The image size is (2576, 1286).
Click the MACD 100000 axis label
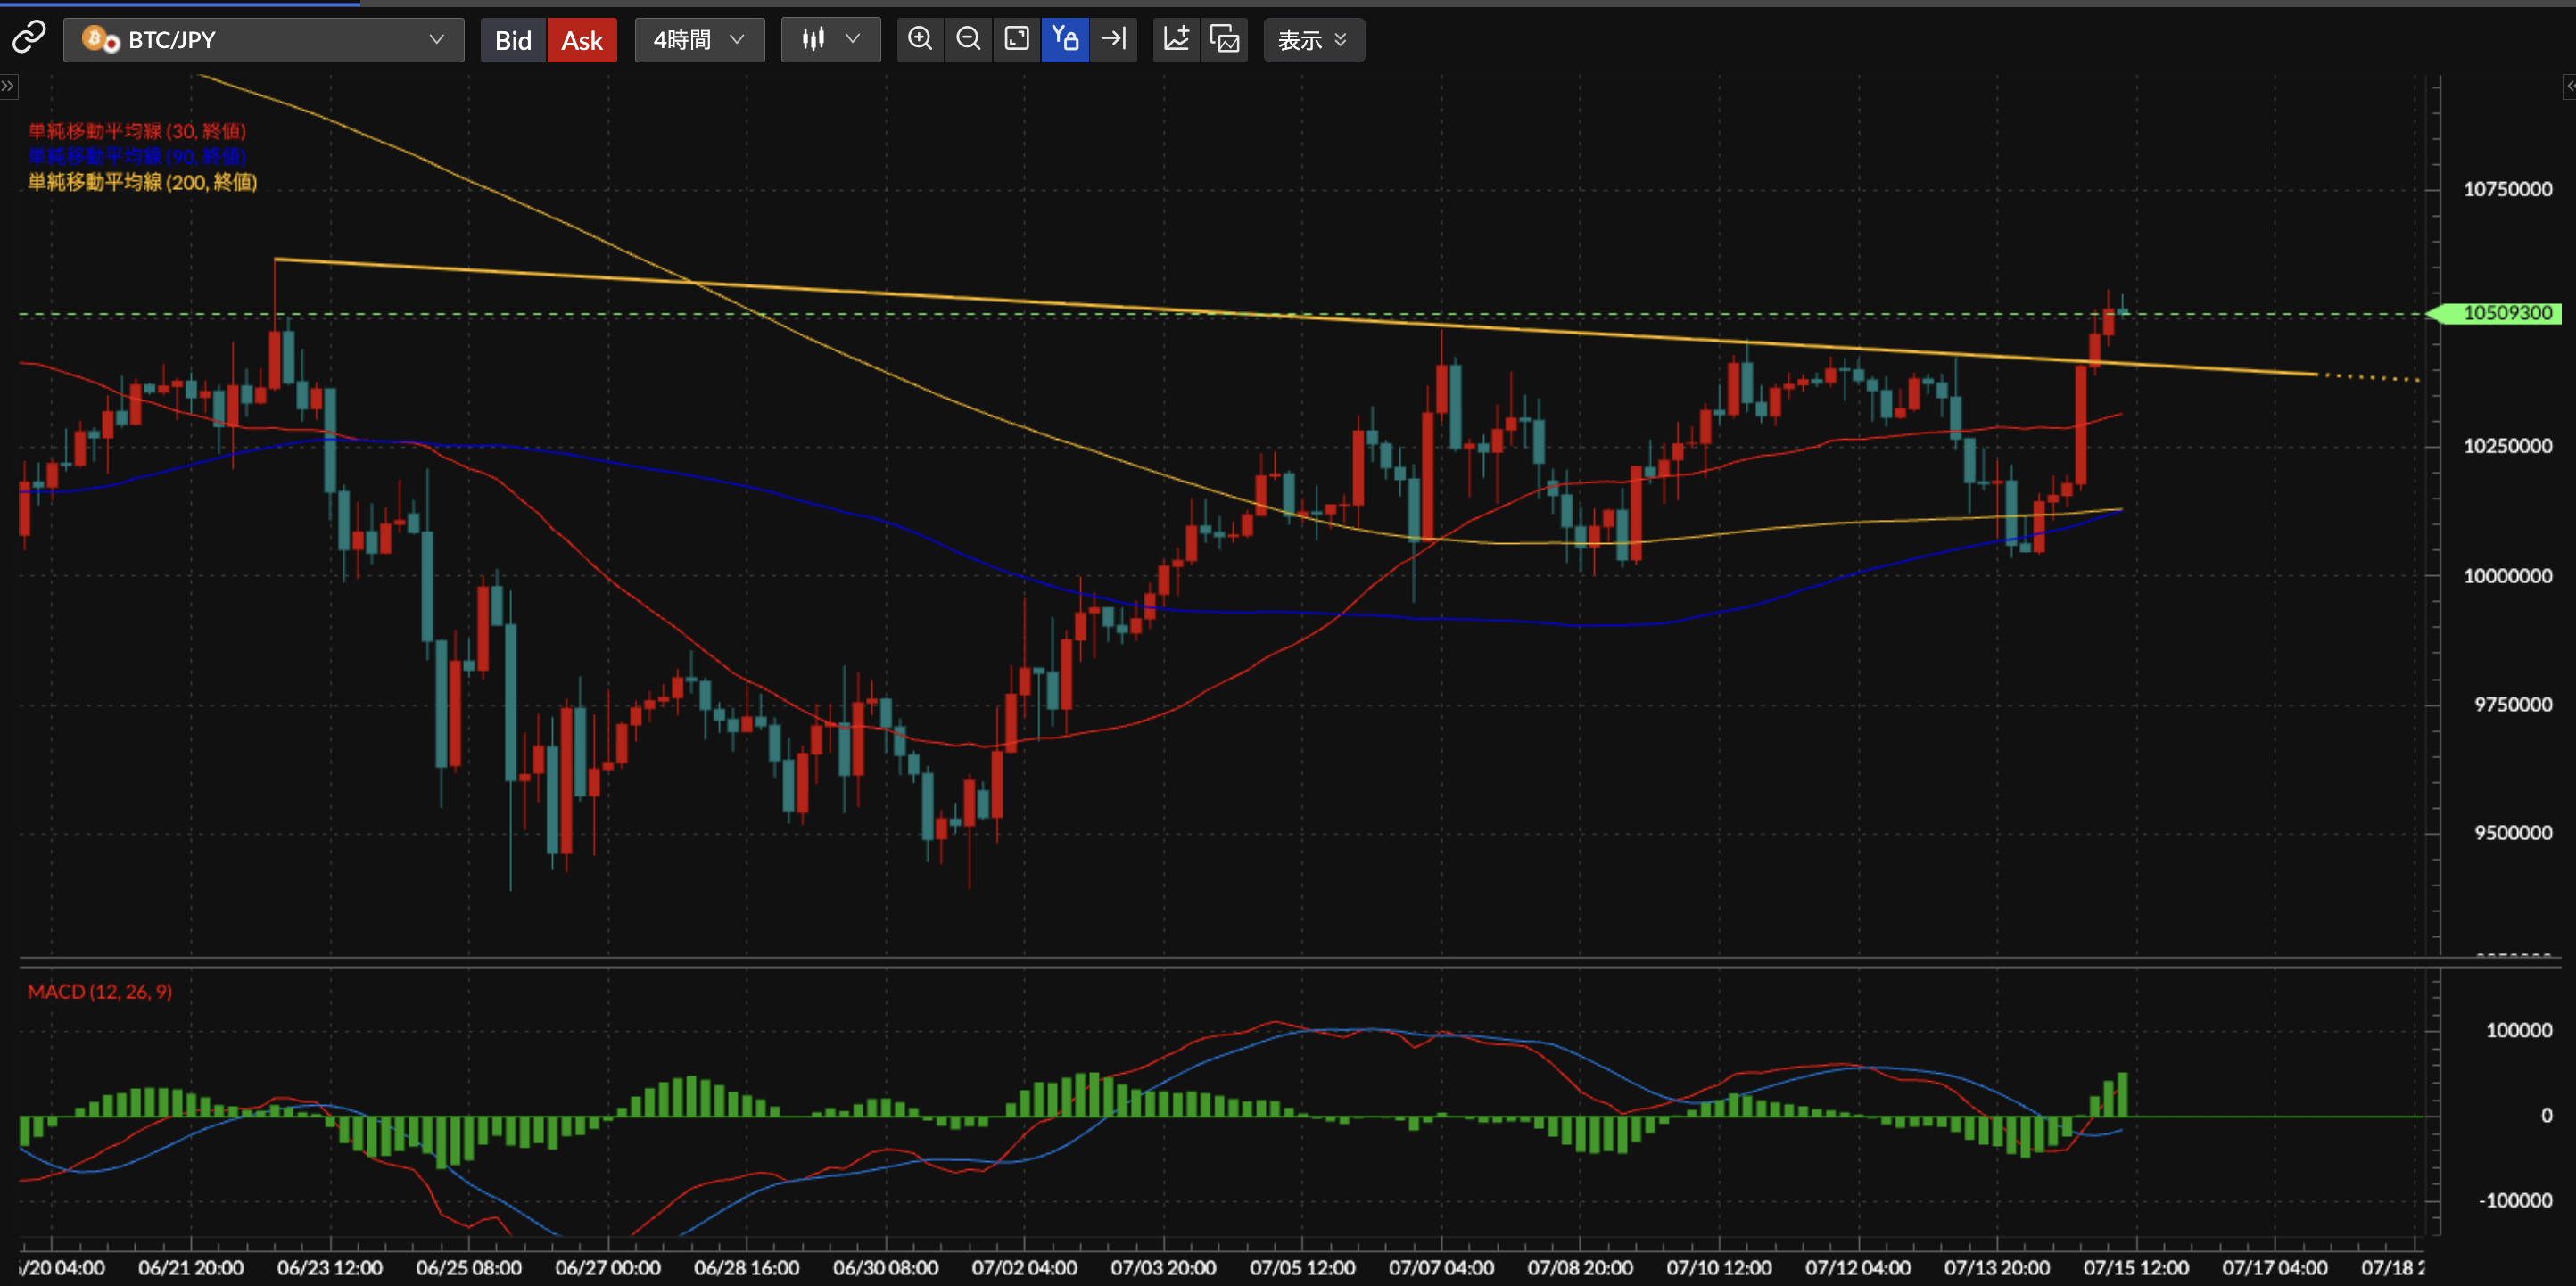2518,1030
